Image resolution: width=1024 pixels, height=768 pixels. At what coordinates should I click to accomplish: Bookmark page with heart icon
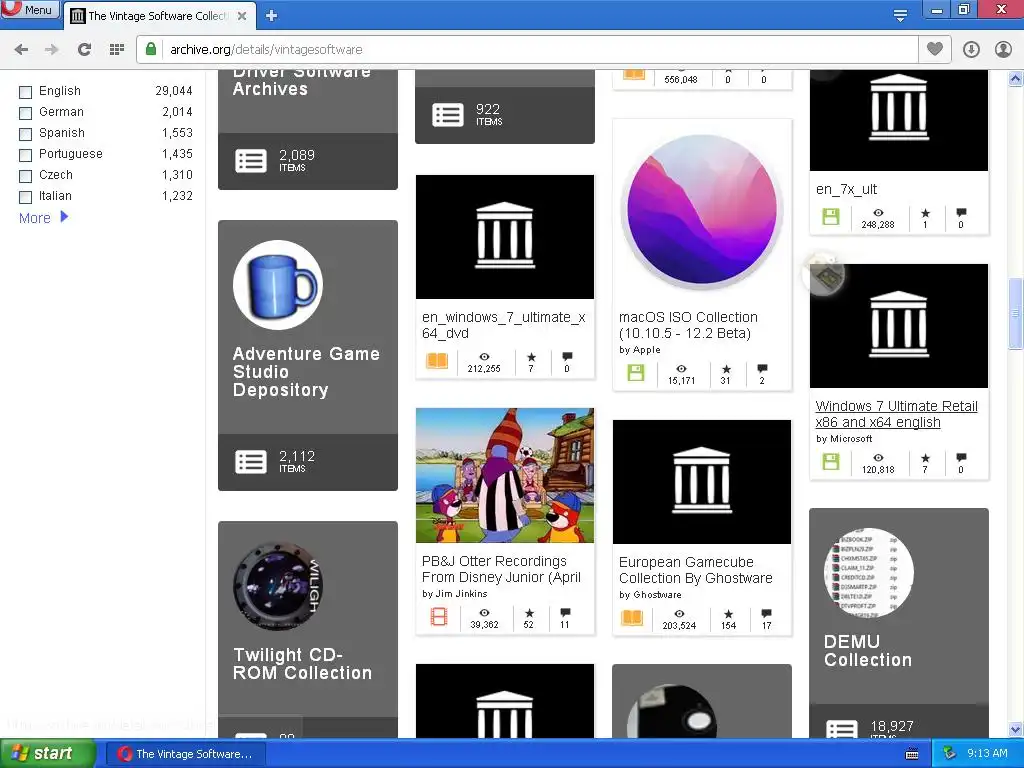tap(935, 49)
